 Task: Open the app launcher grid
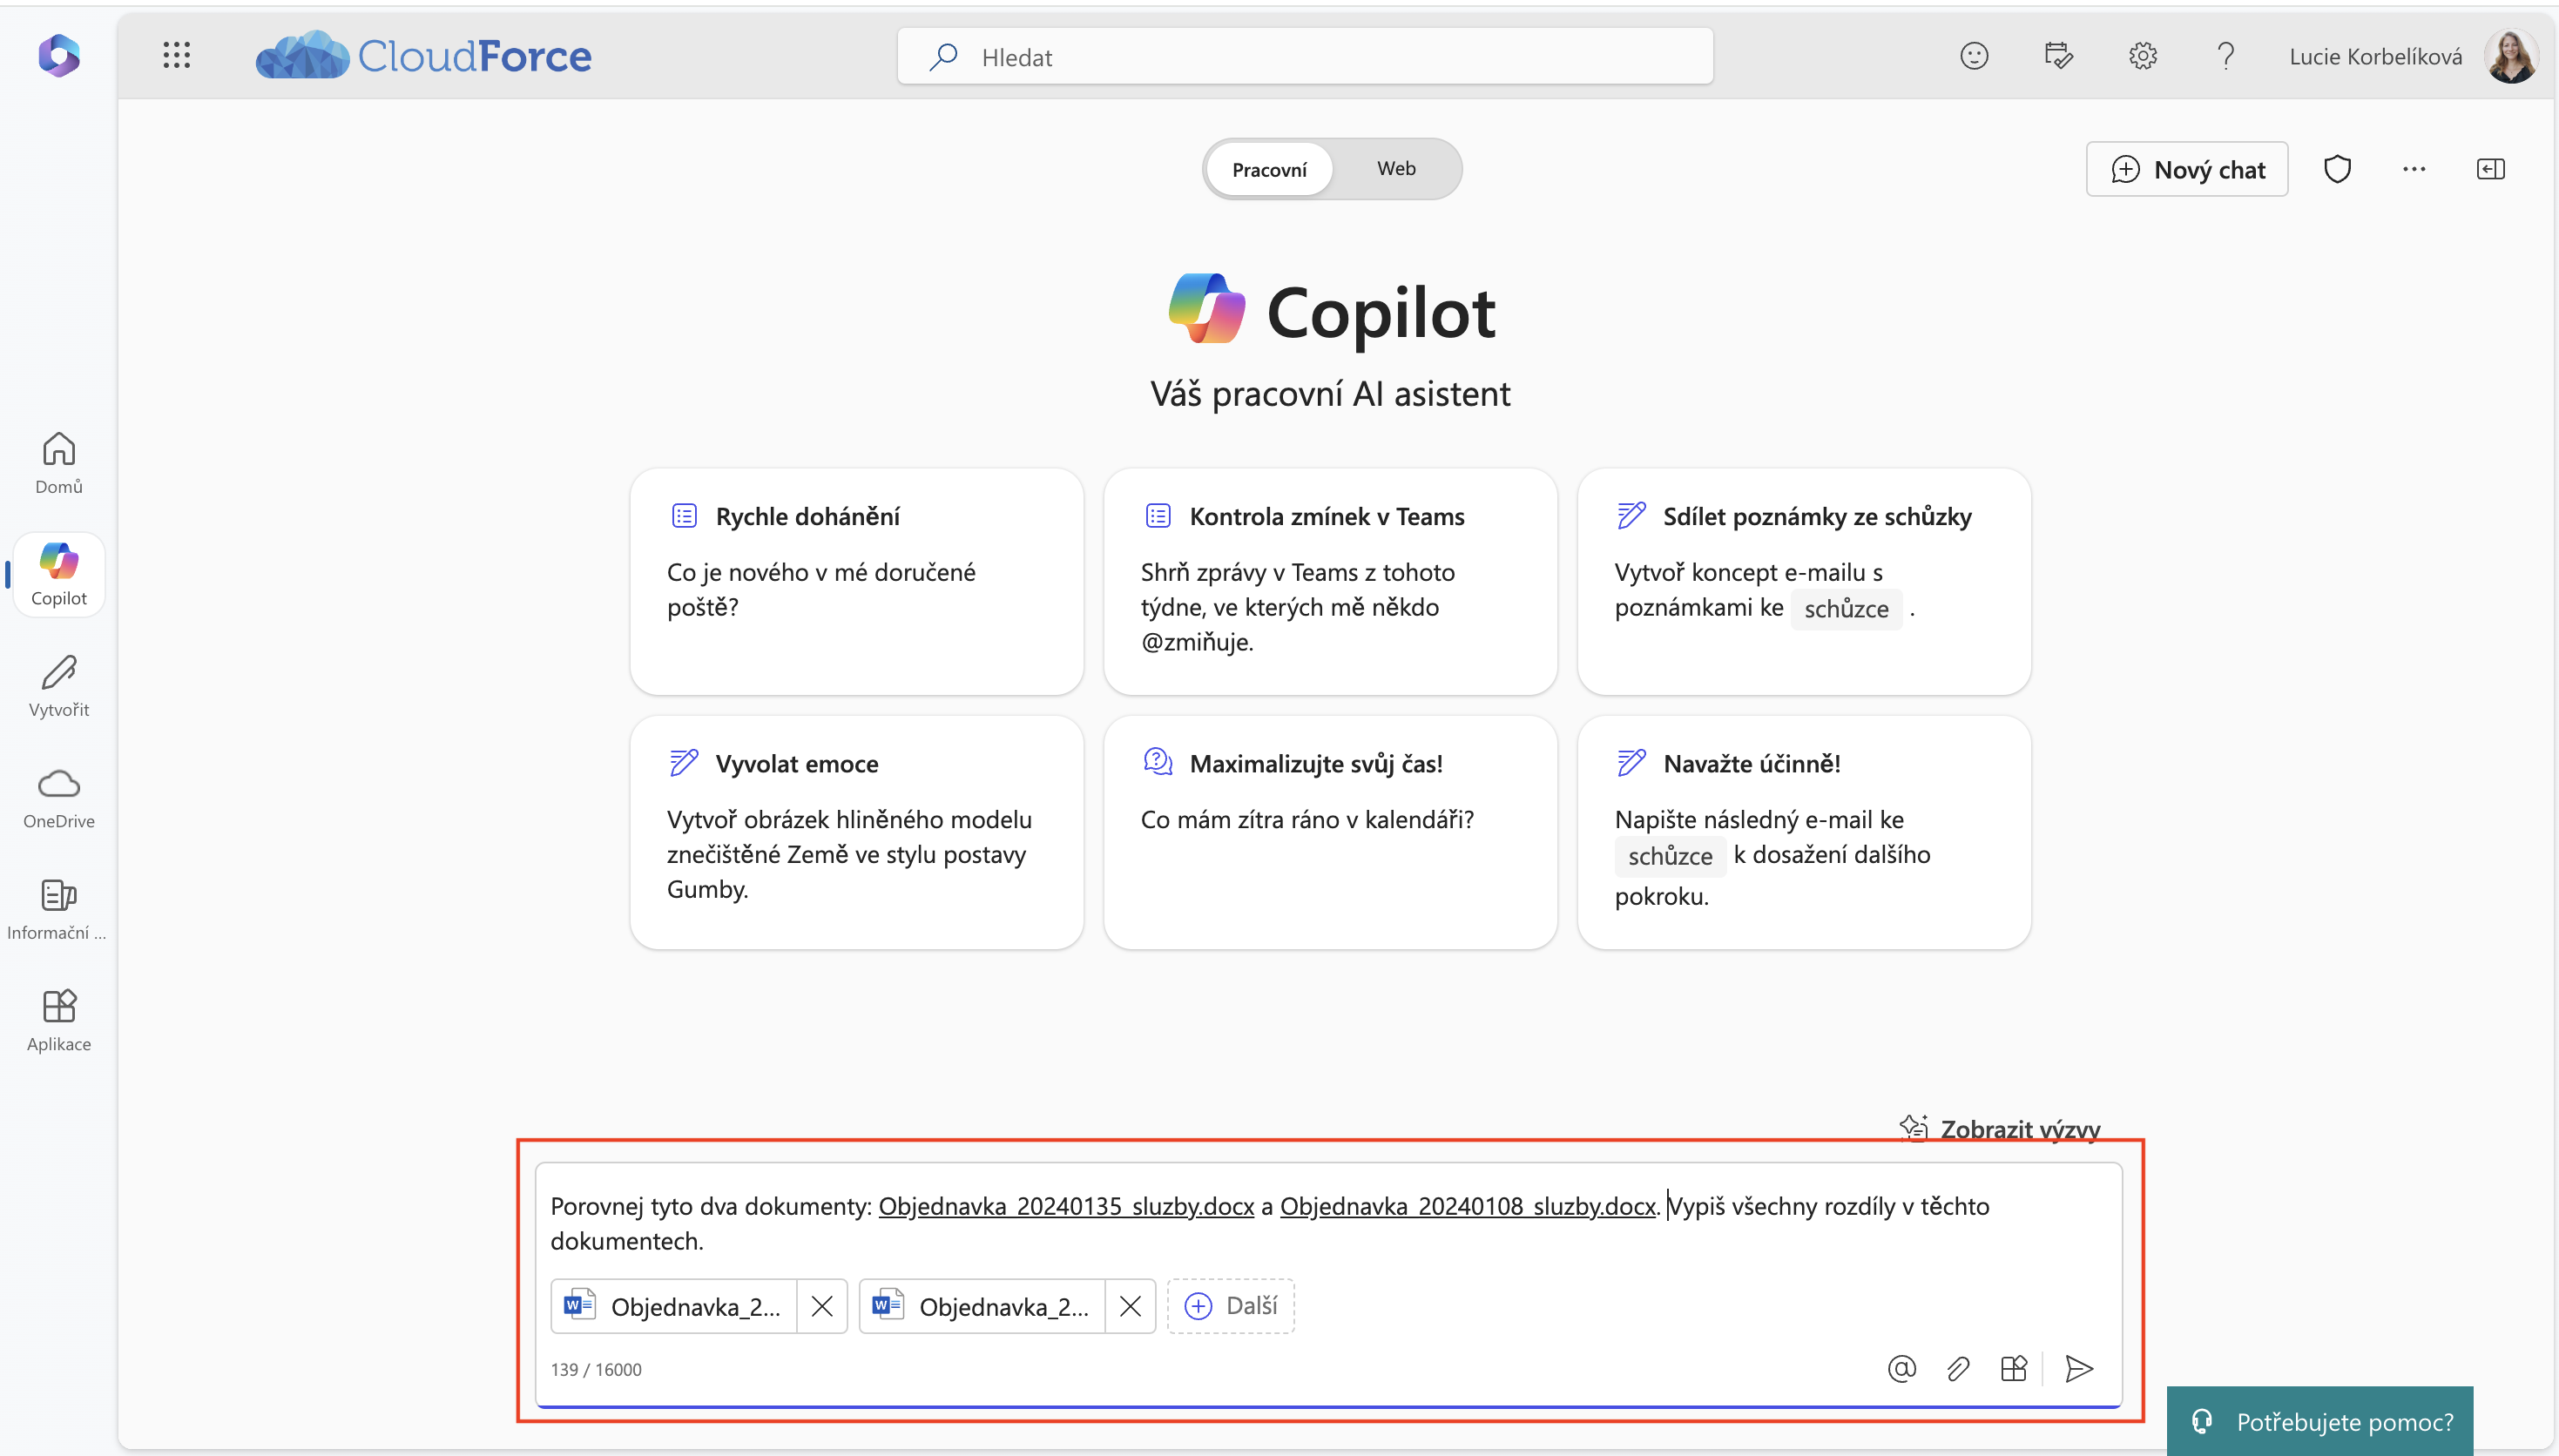tap(176, 56)
